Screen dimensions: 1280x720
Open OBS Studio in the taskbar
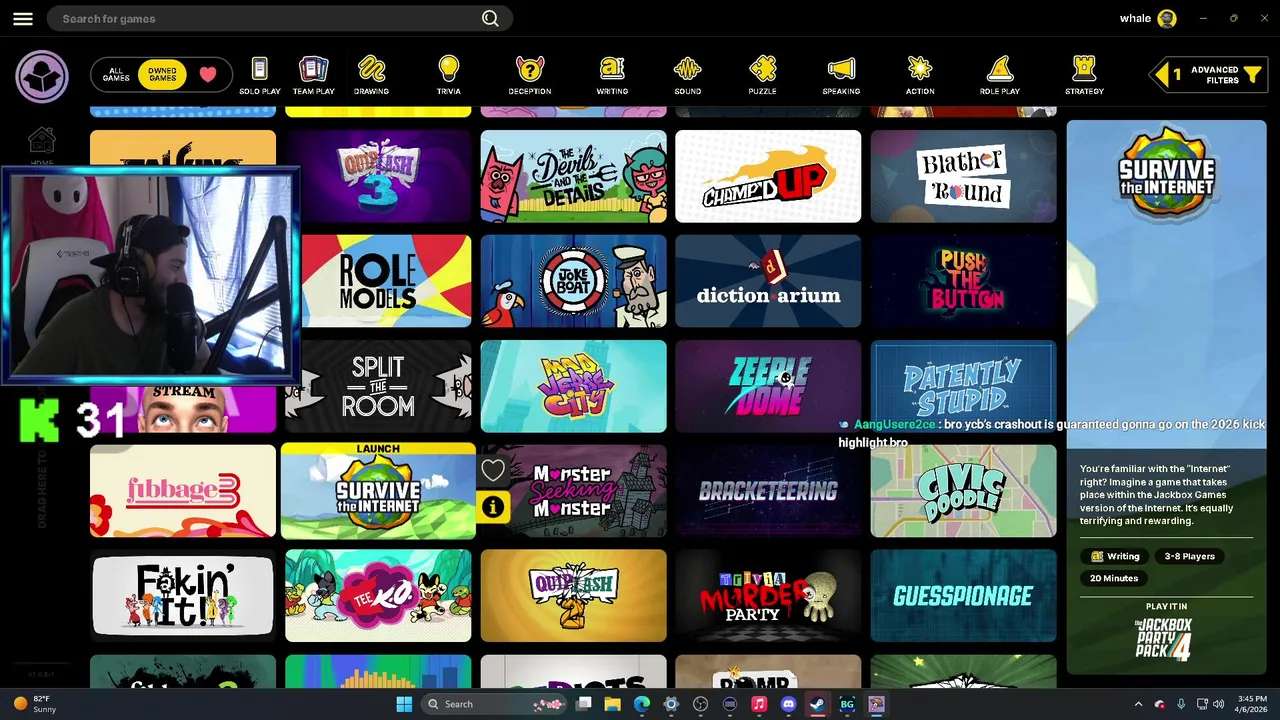pos(700,704)
